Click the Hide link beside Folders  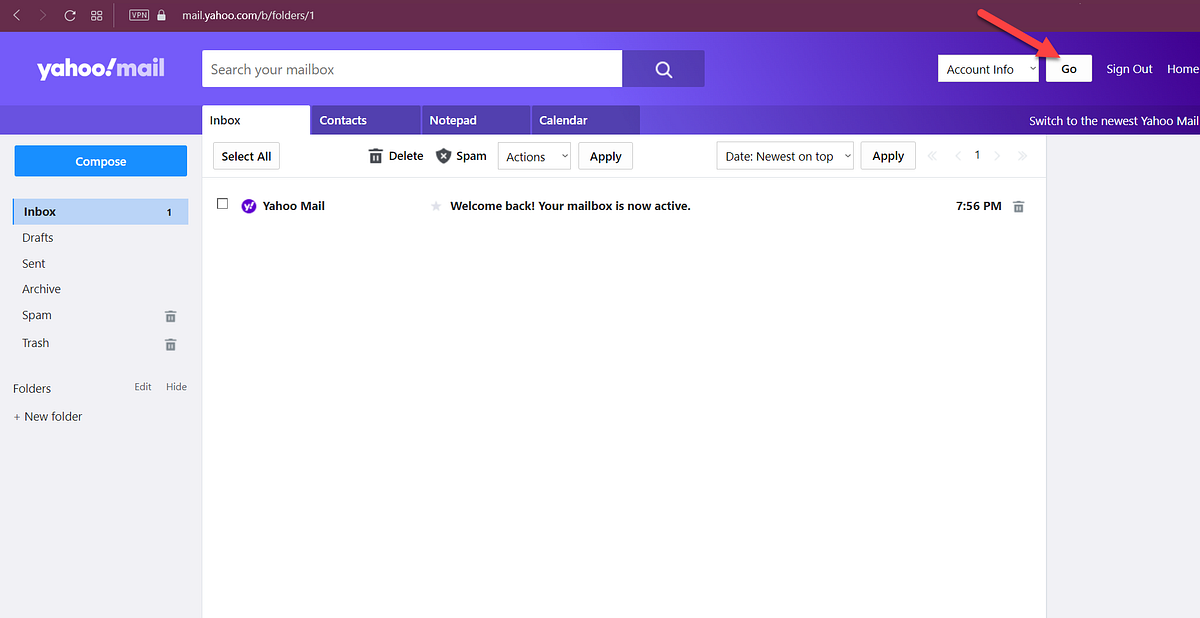[176, 387]
